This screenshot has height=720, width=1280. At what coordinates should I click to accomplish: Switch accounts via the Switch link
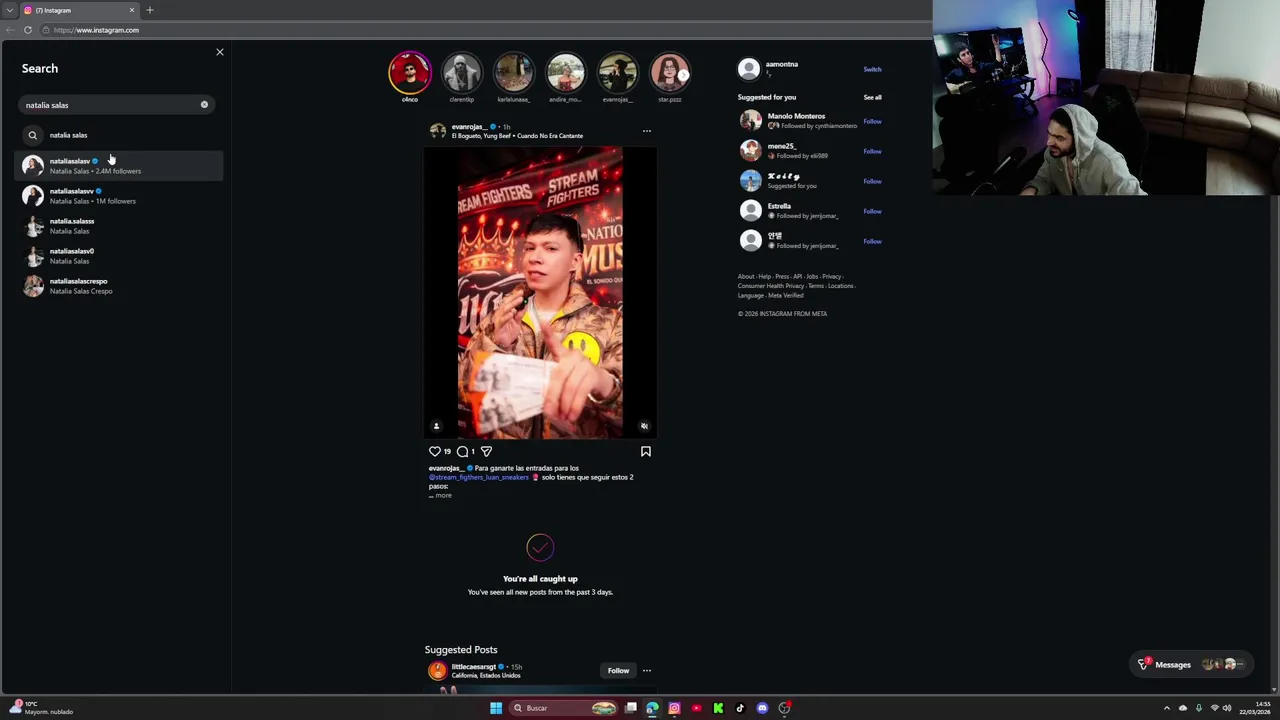(872, 69)
